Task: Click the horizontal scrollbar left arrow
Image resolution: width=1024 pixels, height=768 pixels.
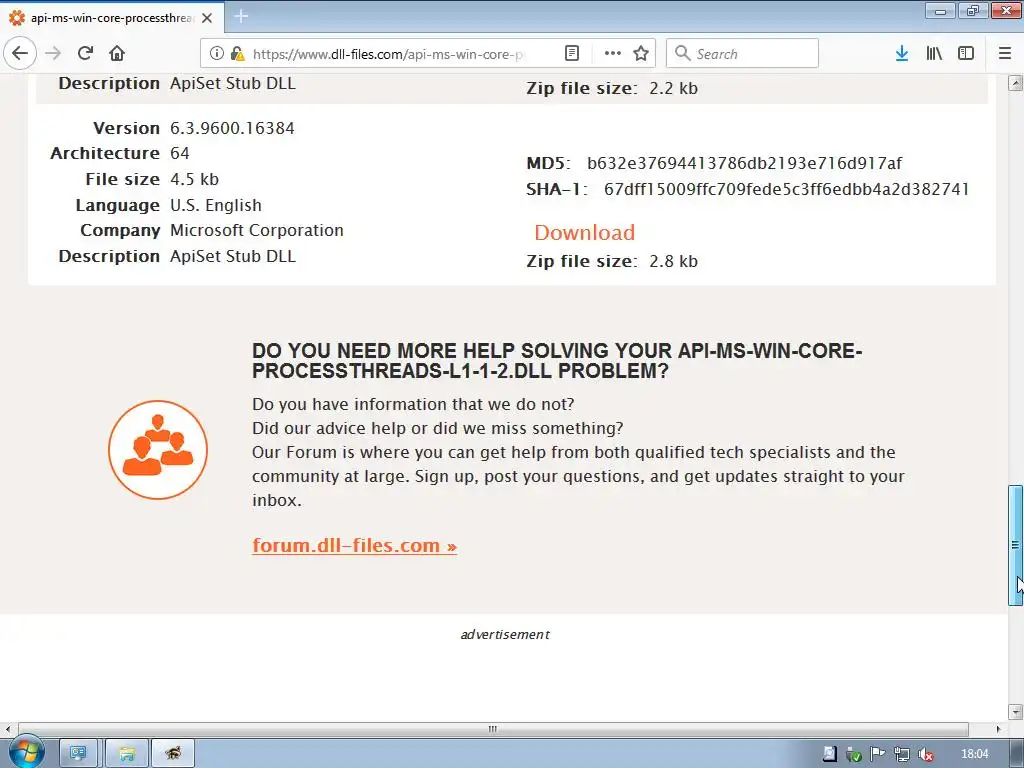Action: pos(8,729)
